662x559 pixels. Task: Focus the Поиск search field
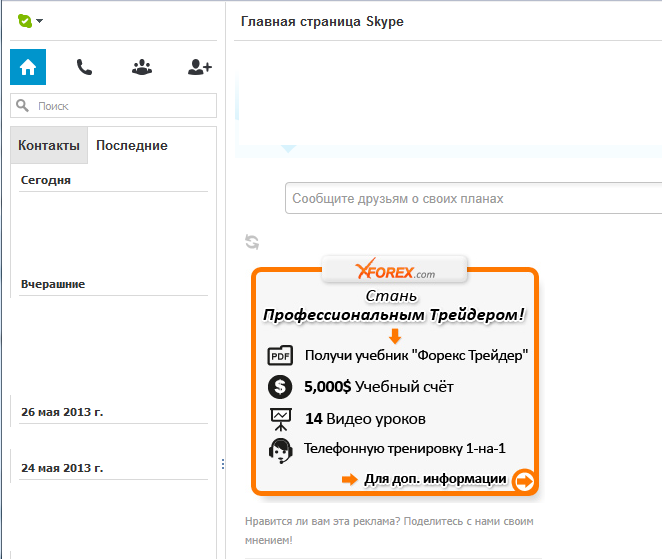[113, 106]
